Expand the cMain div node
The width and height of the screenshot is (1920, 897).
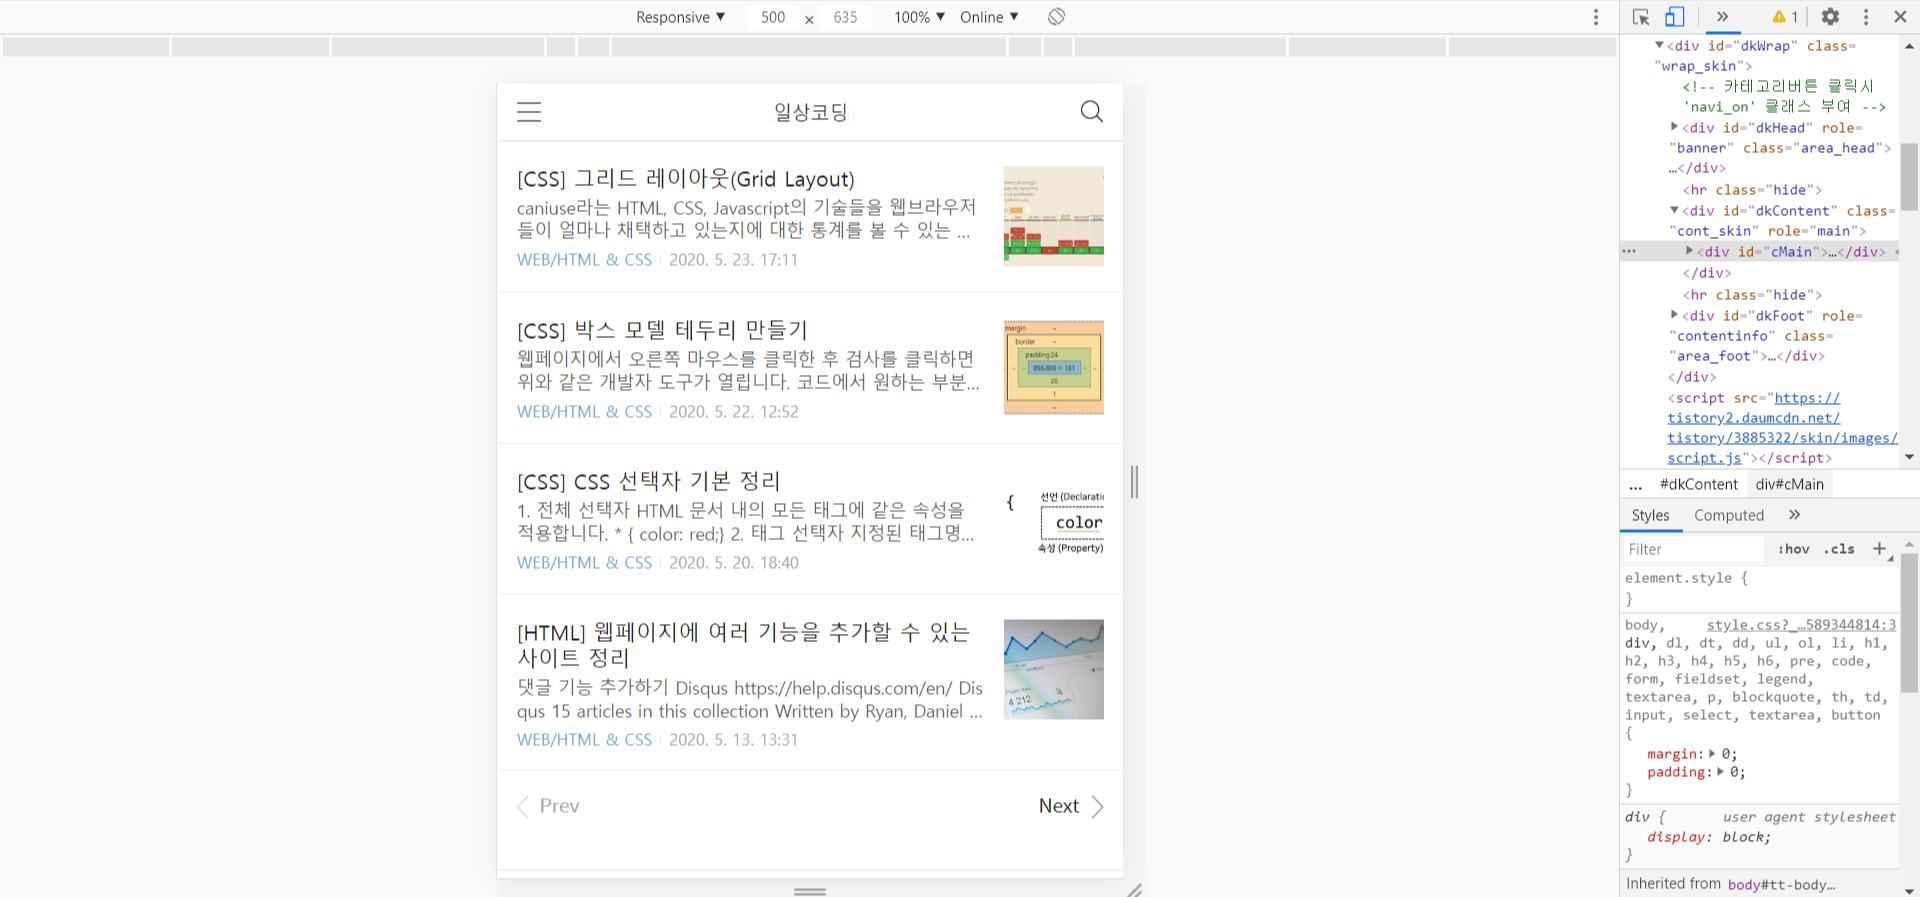1690,251
